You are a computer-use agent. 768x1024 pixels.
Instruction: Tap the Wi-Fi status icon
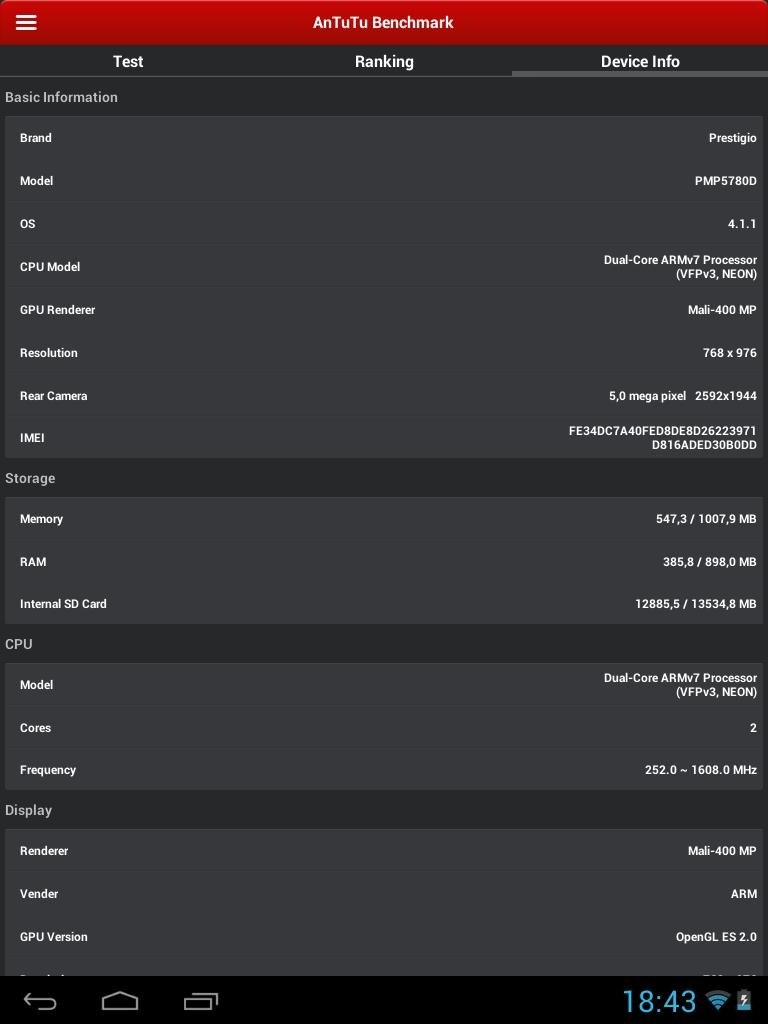[717, 1000]
